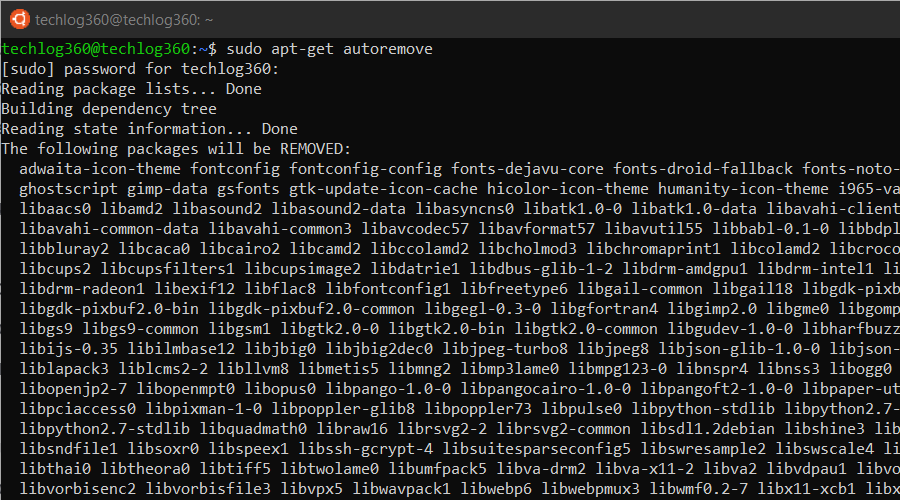The height and width of the screenshot is (500, 900).
Task: Click 'The following packages will be REMOVED:' line
Action: click(176, 149)
